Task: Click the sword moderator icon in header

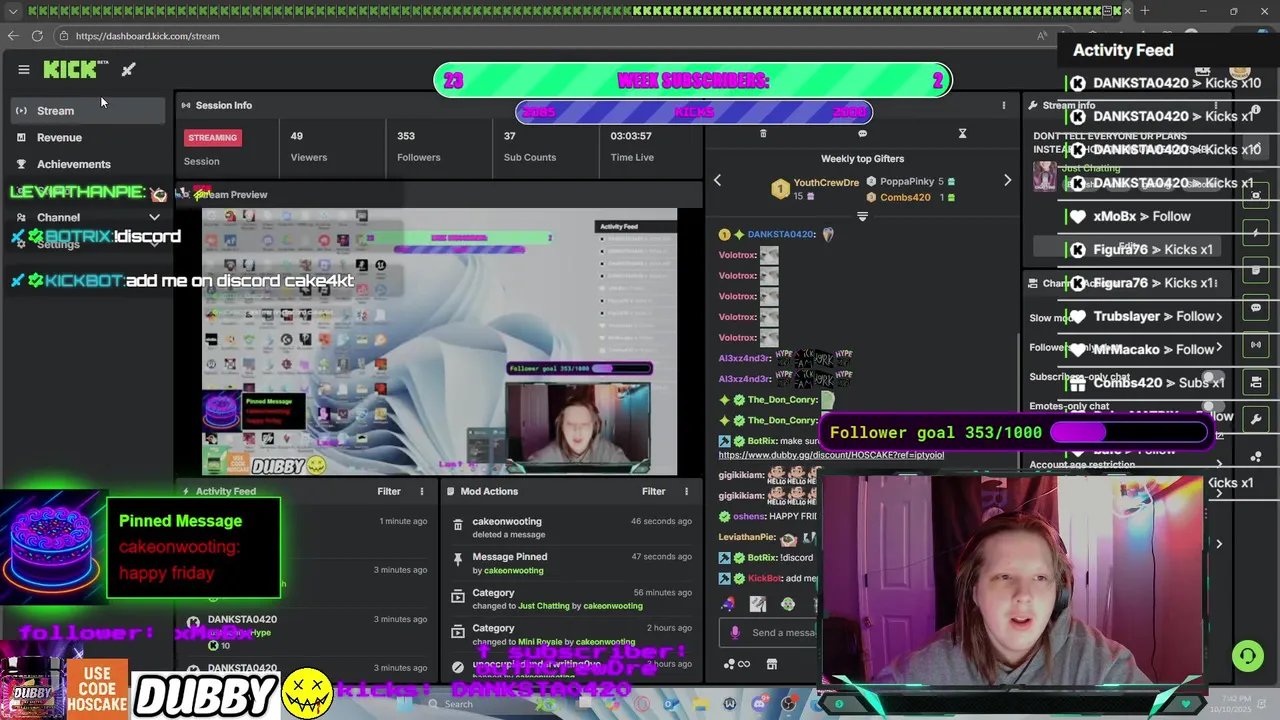Action: 128,70
